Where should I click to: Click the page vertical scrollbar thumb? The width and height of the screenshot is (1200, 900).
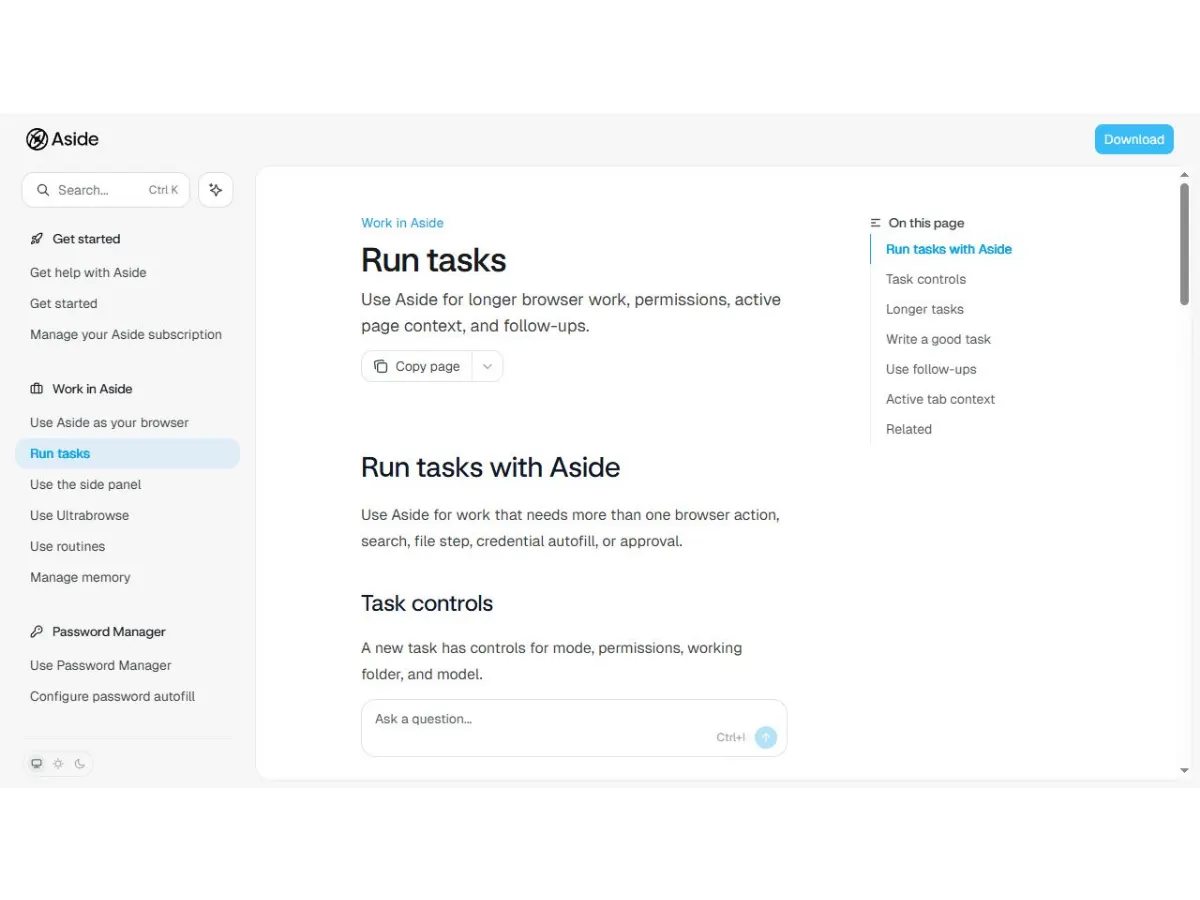[1184, 244]
